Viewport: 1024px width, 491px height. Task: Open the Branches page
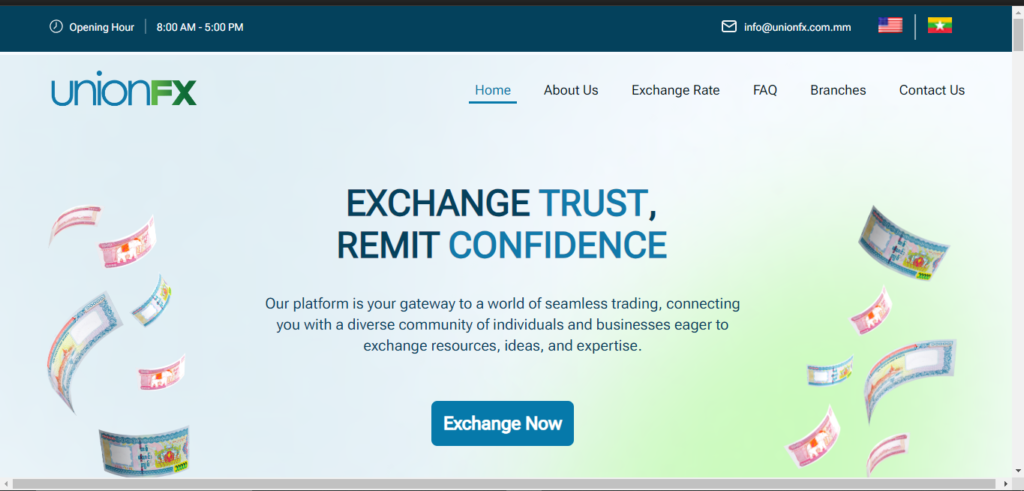(x=838, y=90)
